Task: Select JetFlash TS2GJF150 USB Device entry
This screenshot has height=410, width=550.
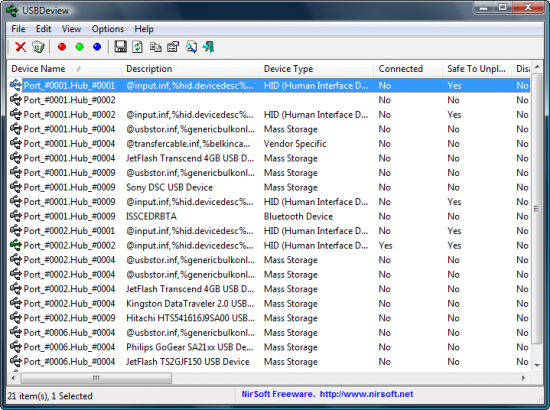Action: tap(188, 362)
